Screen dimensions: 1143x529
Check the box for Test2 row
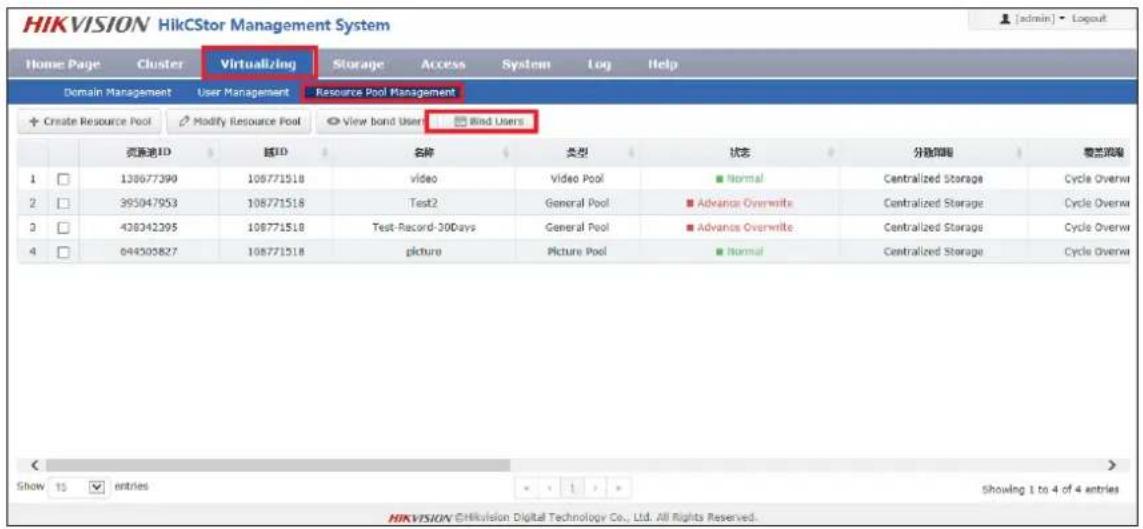coord(63,203)
